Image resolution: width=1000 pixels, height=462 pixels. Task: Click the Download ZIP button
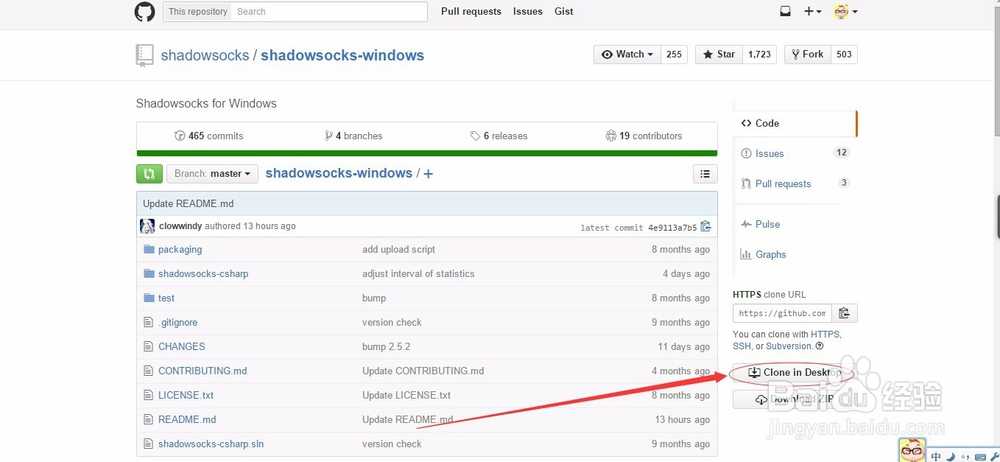coord(795,399)
